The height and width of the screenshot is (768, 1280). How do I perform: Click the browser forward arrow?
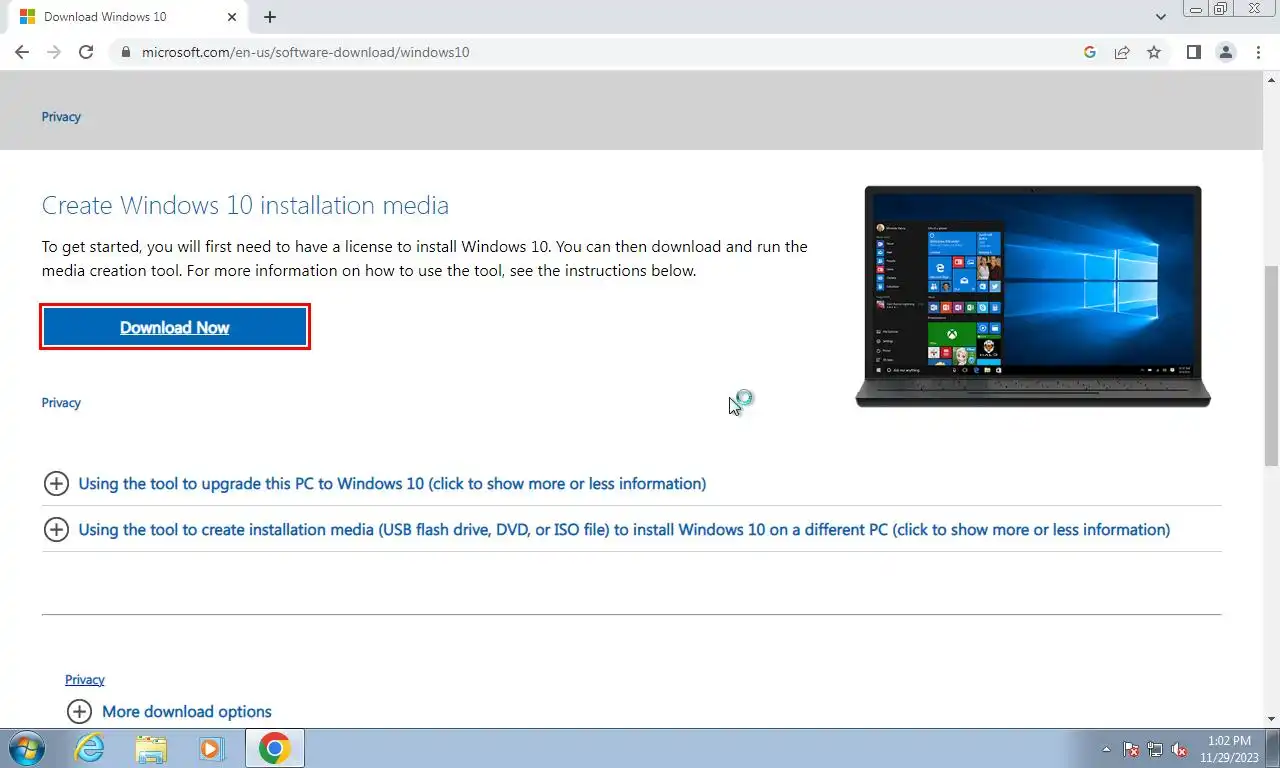(x=54, y=52)
